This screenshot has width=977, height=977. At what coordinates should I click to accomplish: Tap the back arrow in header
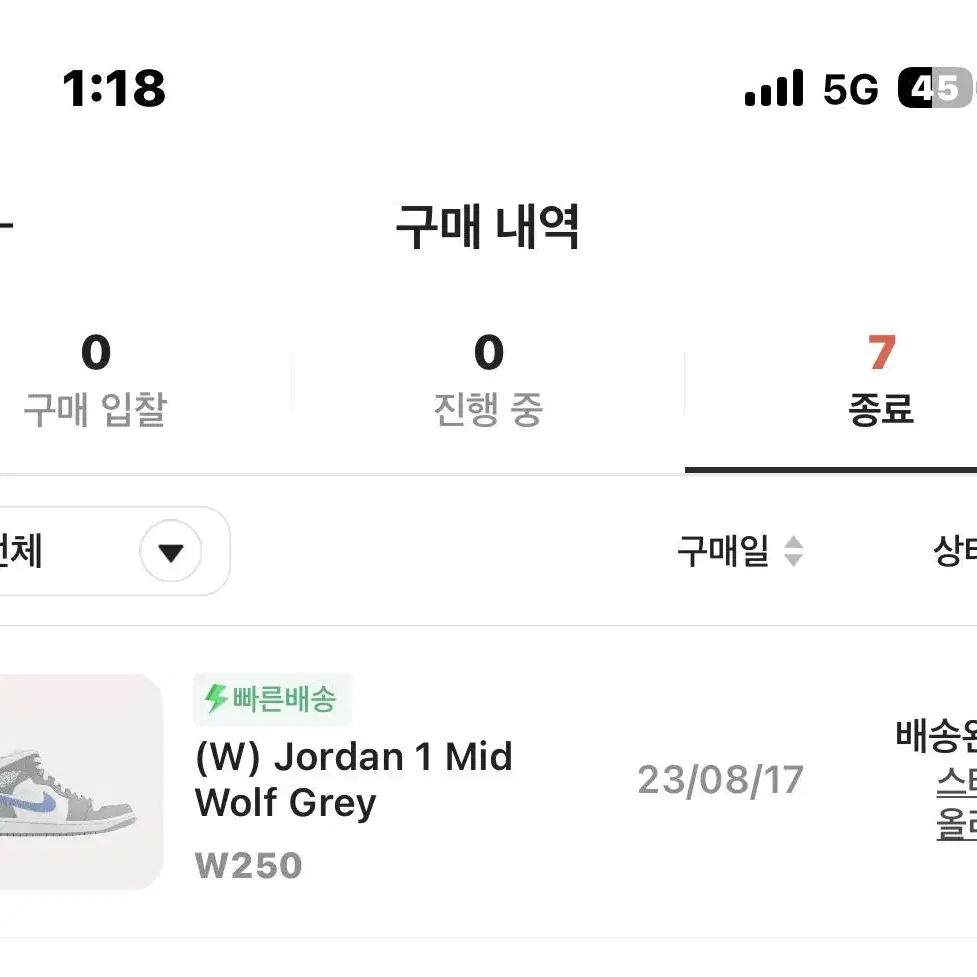[5, 226]
